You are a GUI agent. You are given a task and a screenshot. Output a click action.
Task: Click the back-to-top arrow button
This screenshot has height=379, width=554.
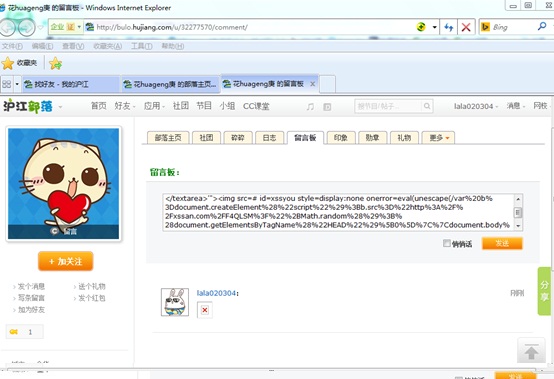click(x=531, y=350)
